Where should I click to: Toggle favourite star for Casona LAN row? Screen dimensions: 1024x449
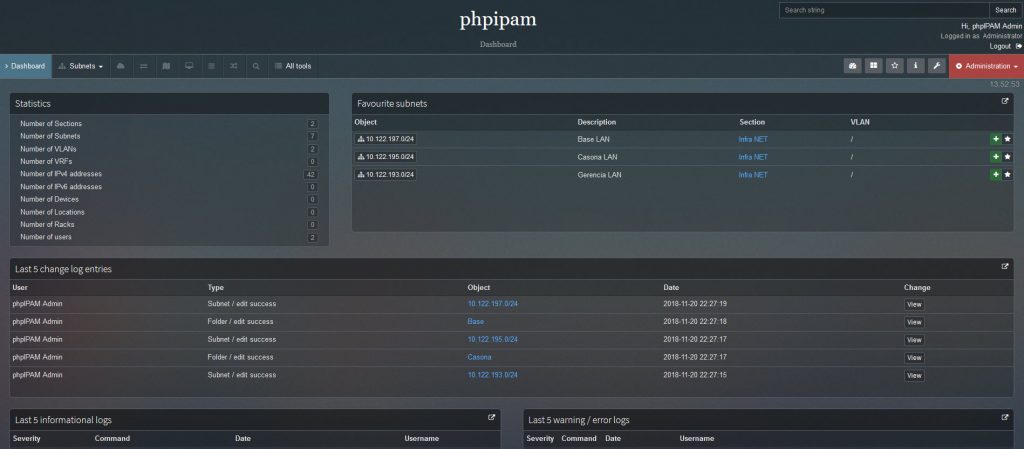pyautogui.click(x=1007, y=157)
